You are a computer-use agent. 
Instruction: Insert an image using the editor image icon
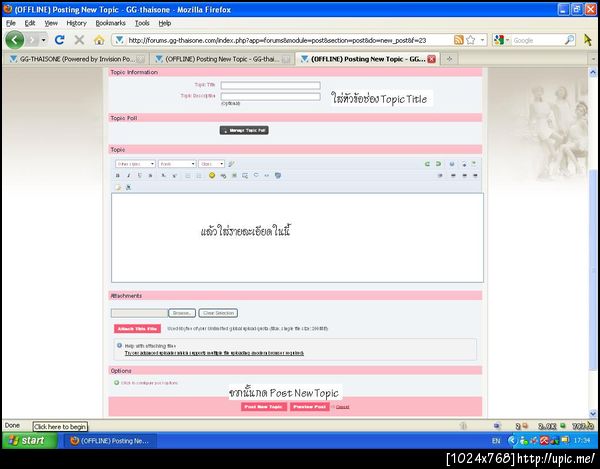pyautogui.click(x=234, y=176)
